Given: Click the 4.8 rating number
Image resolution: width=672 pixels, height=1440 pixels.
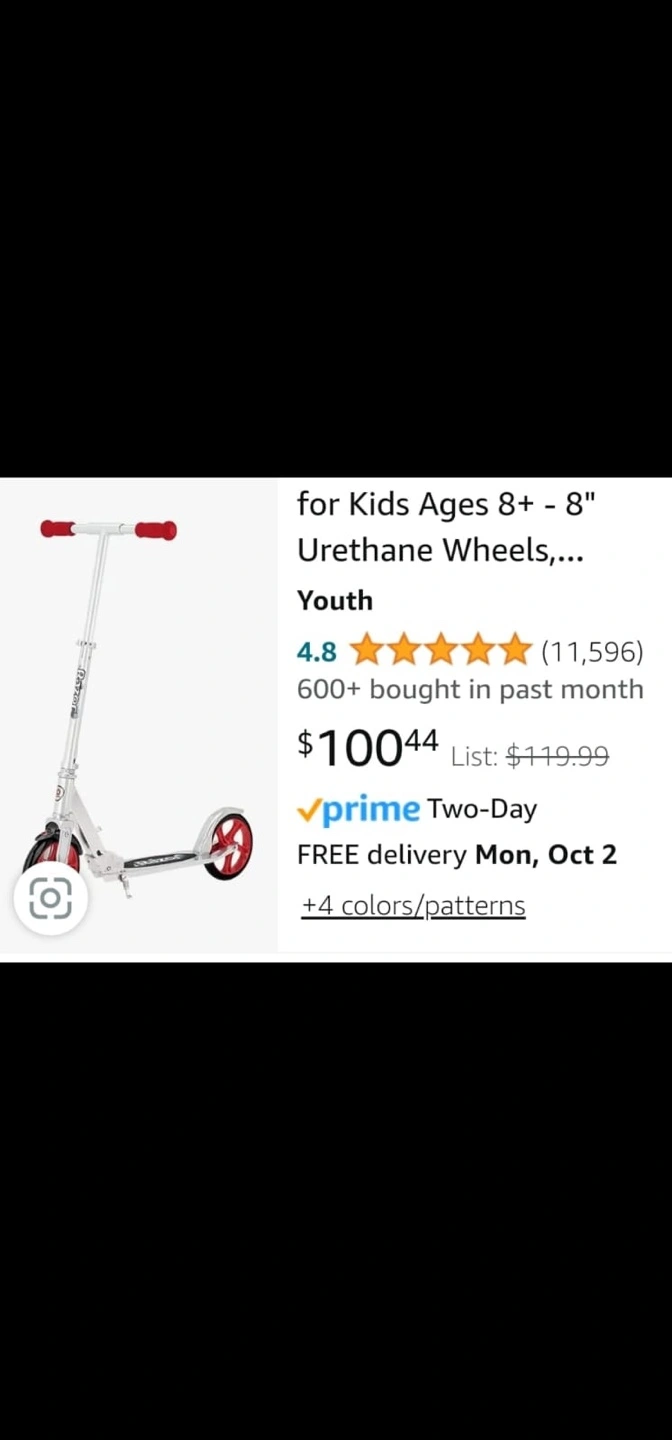Looking at the screenshot, I should pyautogui.click(x=317, y=652).
